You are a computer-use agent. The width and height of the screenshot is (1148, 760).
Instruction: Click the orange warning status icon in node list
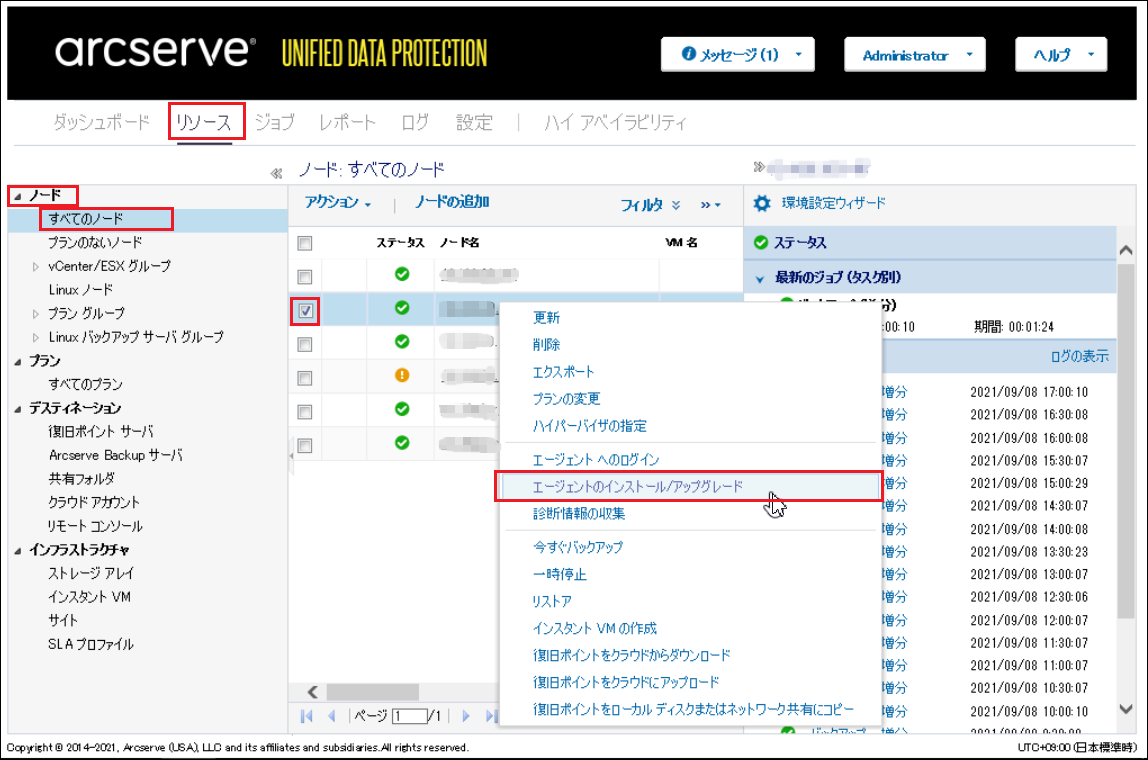tap(402, 375)
